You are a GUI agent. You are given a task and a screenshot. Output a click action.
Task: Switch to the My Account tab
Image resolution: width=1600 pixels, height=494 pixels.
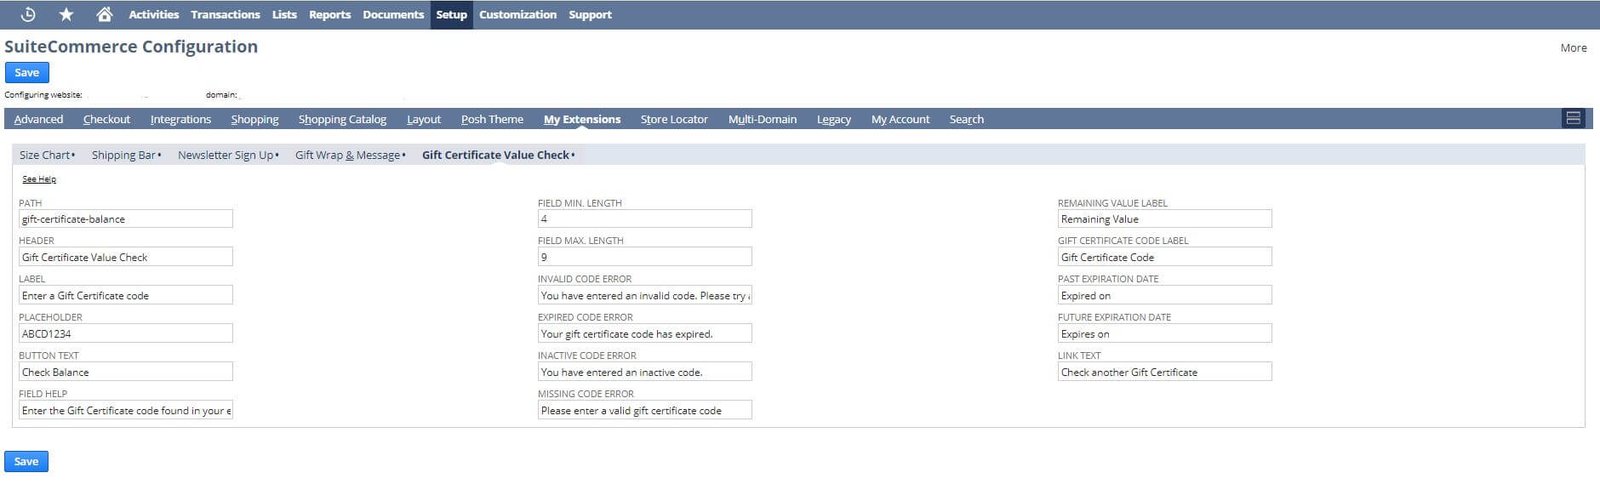click(x=900, y=119)
